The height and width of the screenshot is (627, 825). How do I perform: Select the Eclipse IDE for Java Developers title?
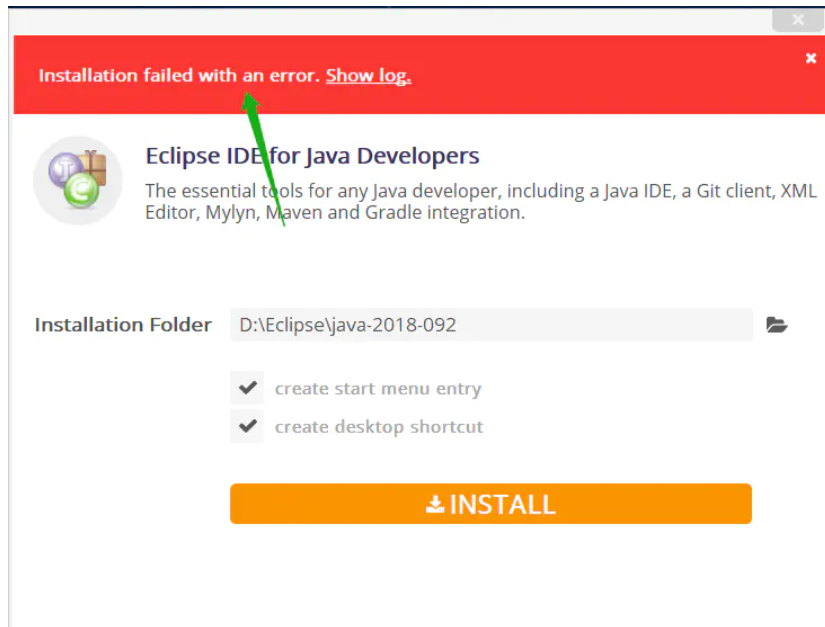click(312, 156)
